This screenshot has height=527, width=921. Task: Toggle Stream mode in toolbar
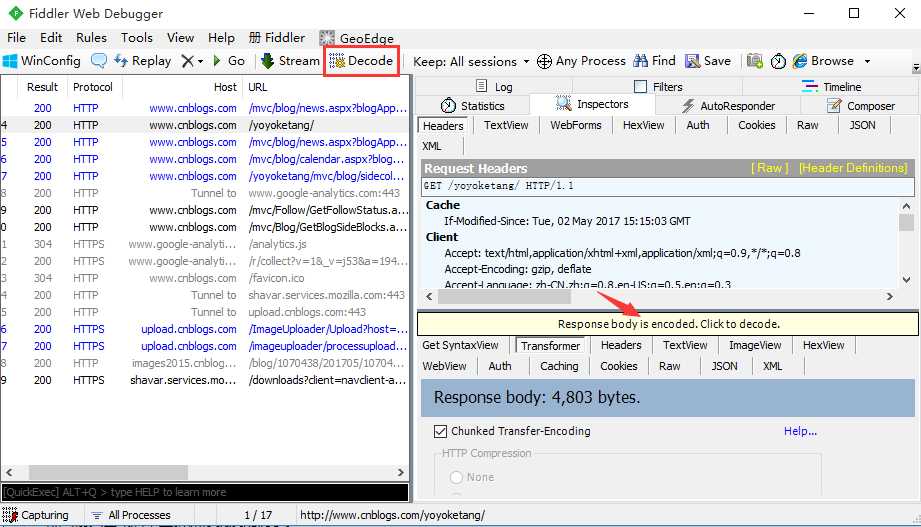[290, 61]
